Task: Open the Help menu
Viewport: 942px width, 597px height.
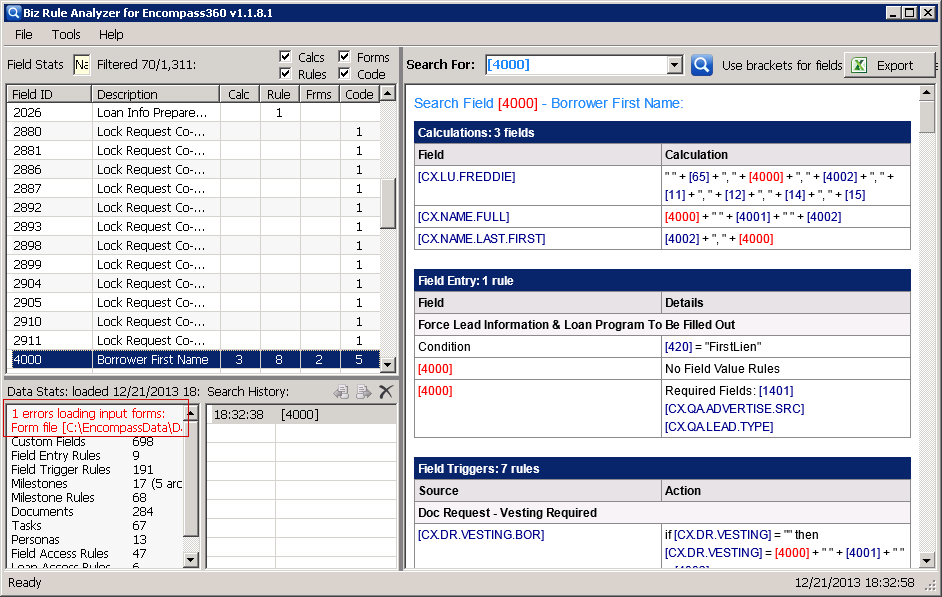Action: coord(111,34)
